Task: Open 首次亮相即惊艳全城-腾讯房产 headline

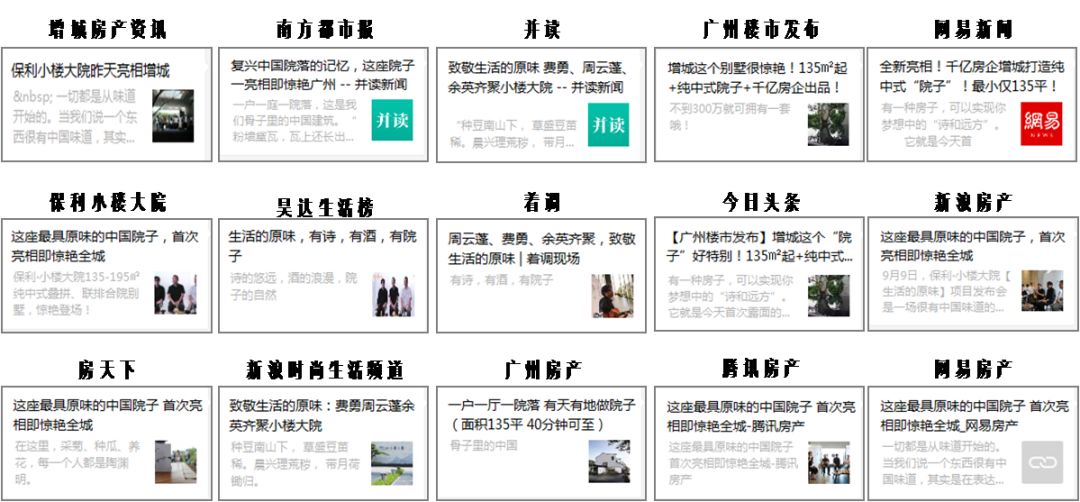Action: (x=762, y=416)
